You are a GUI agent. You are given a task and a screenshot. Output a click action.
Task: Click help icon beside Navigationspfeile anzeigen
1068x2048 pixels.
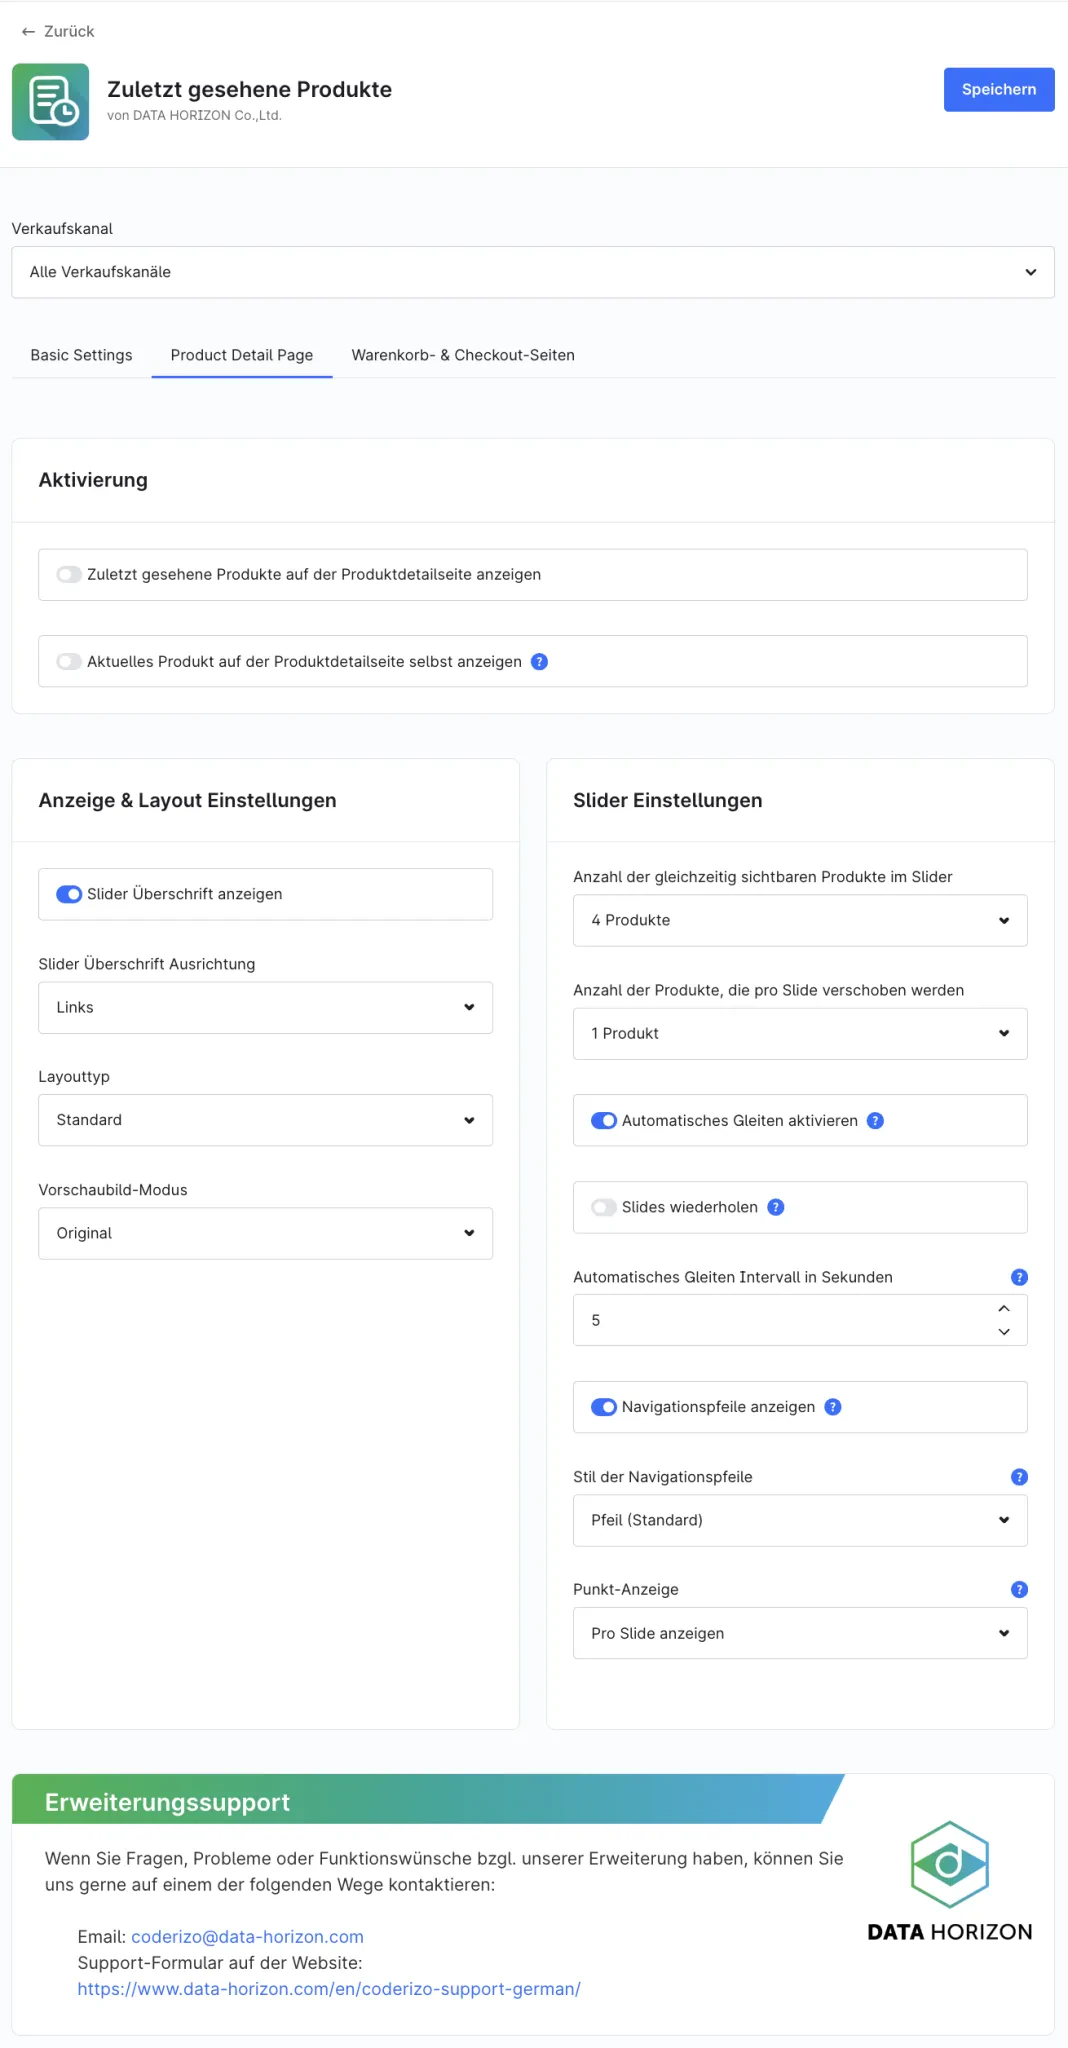tap(832, 1407)
